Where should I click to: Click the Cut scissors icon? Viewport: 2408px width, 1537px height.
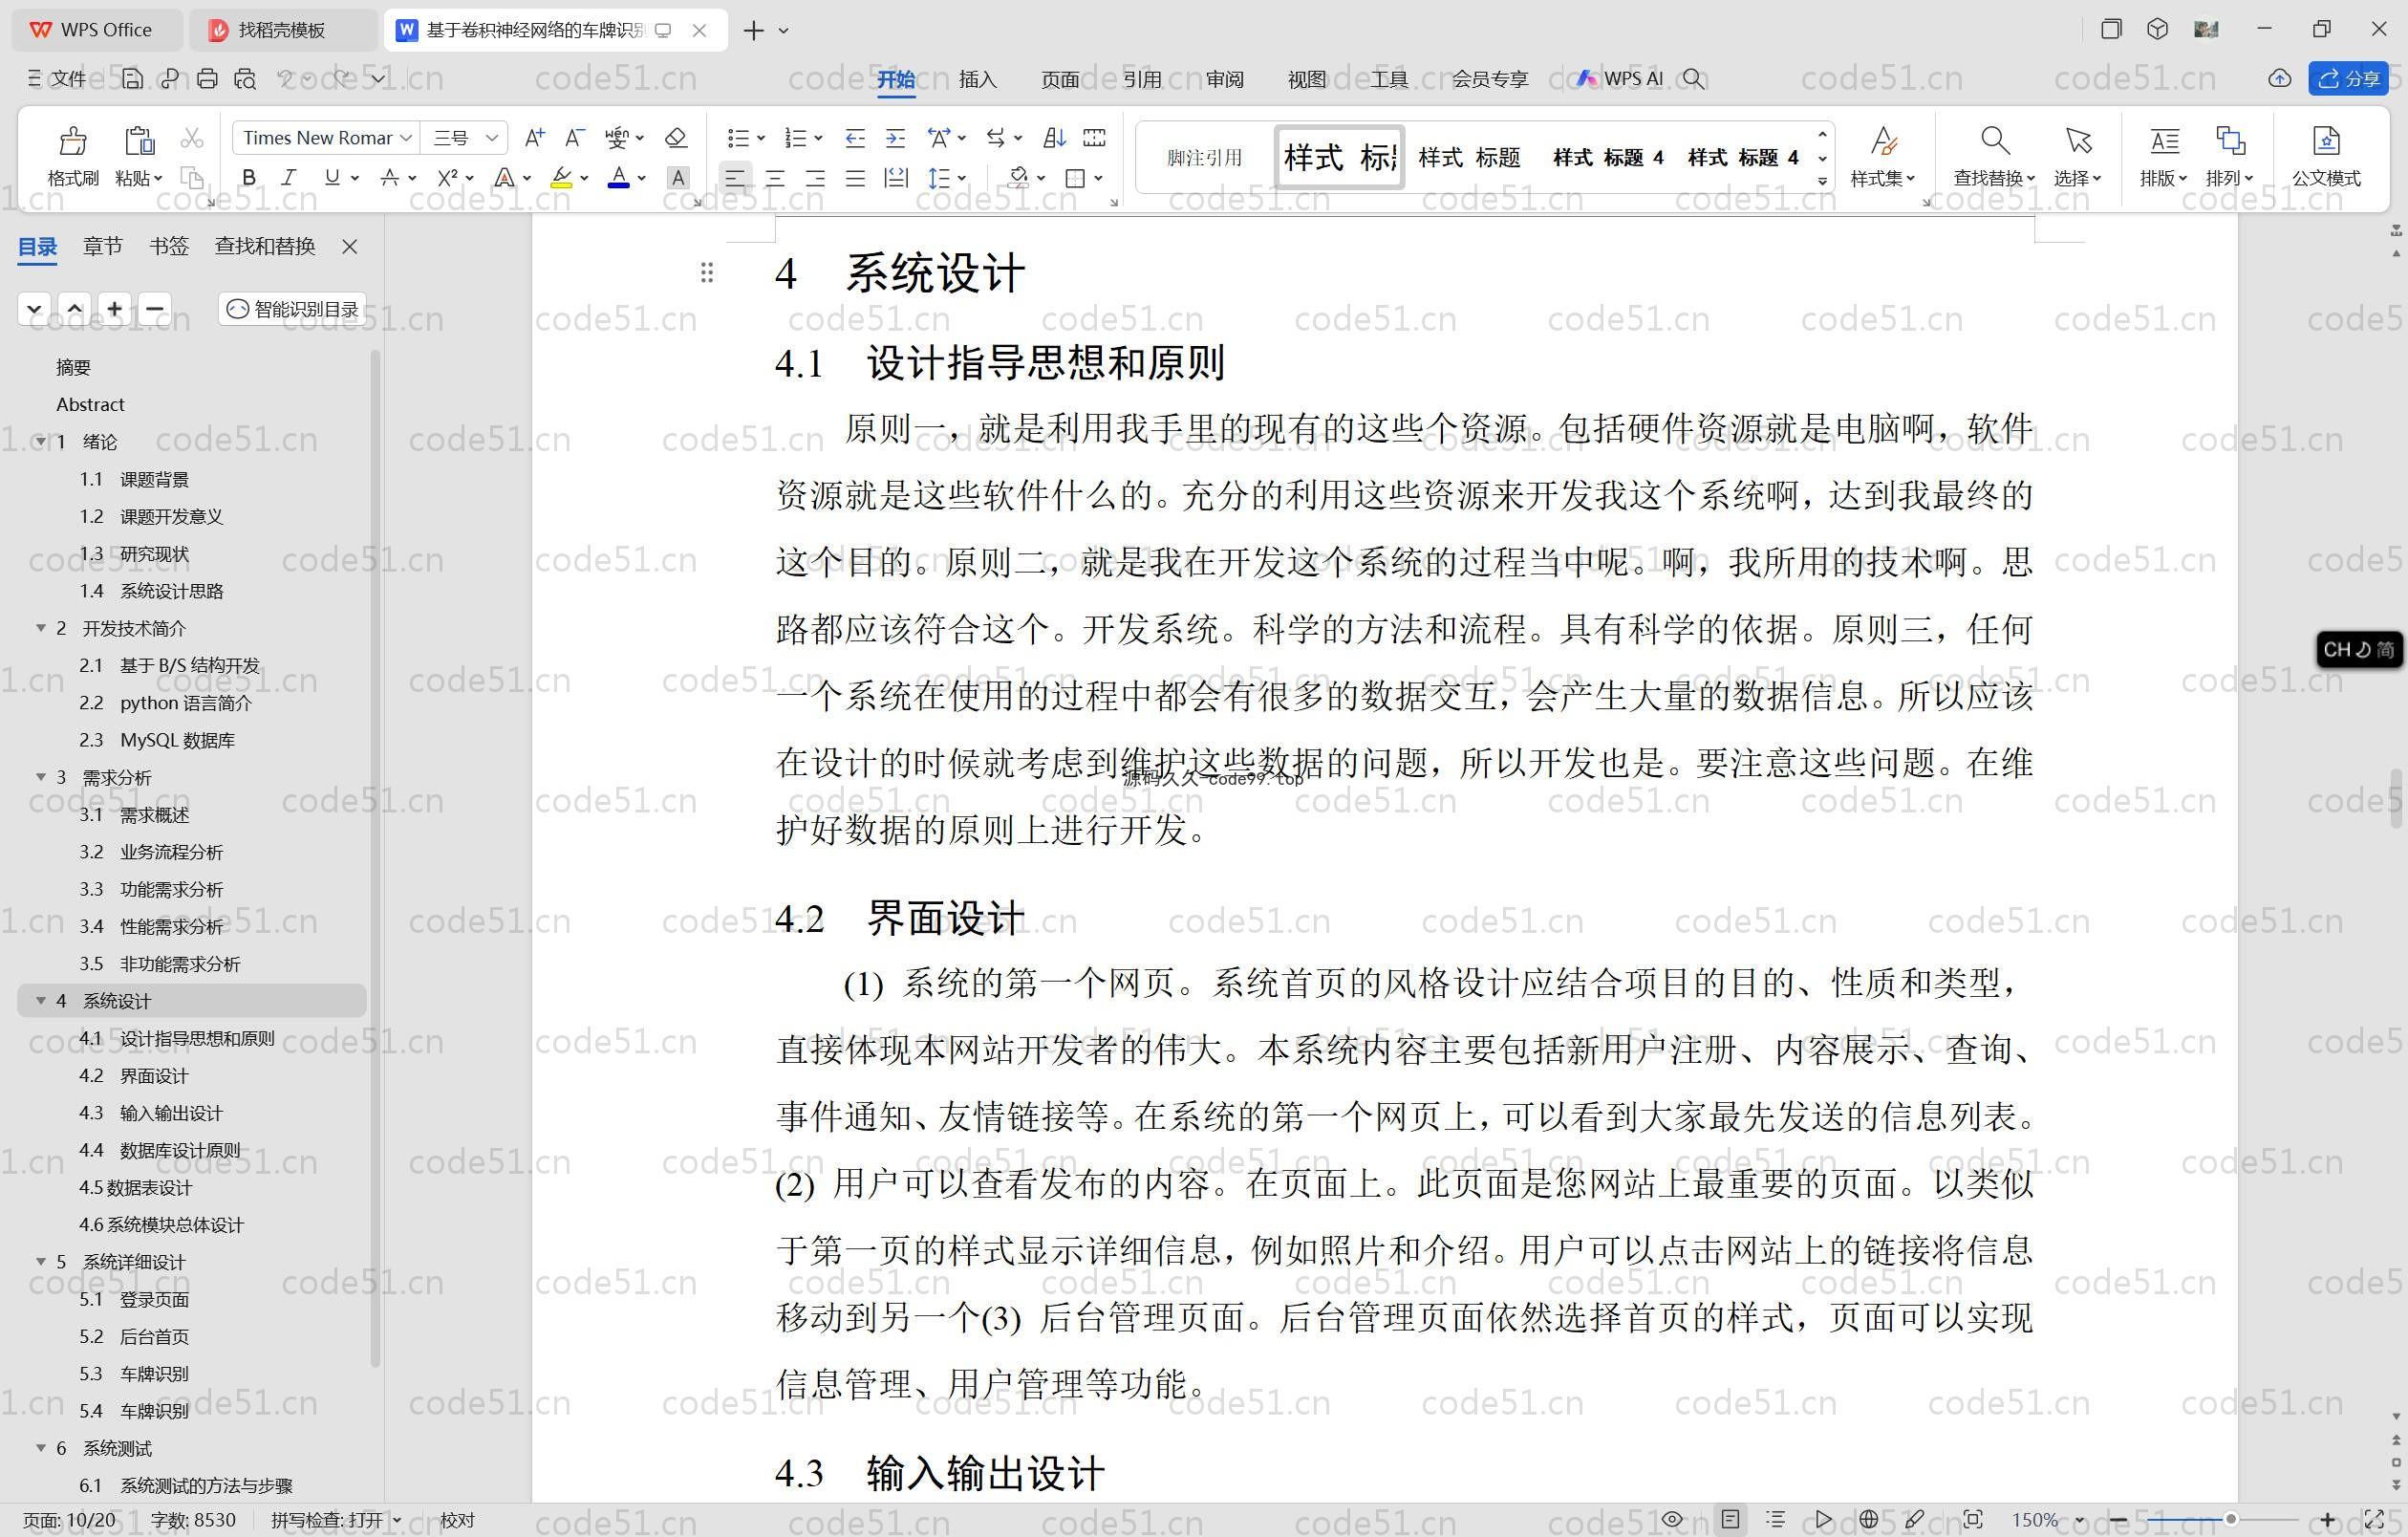point(192,138)
